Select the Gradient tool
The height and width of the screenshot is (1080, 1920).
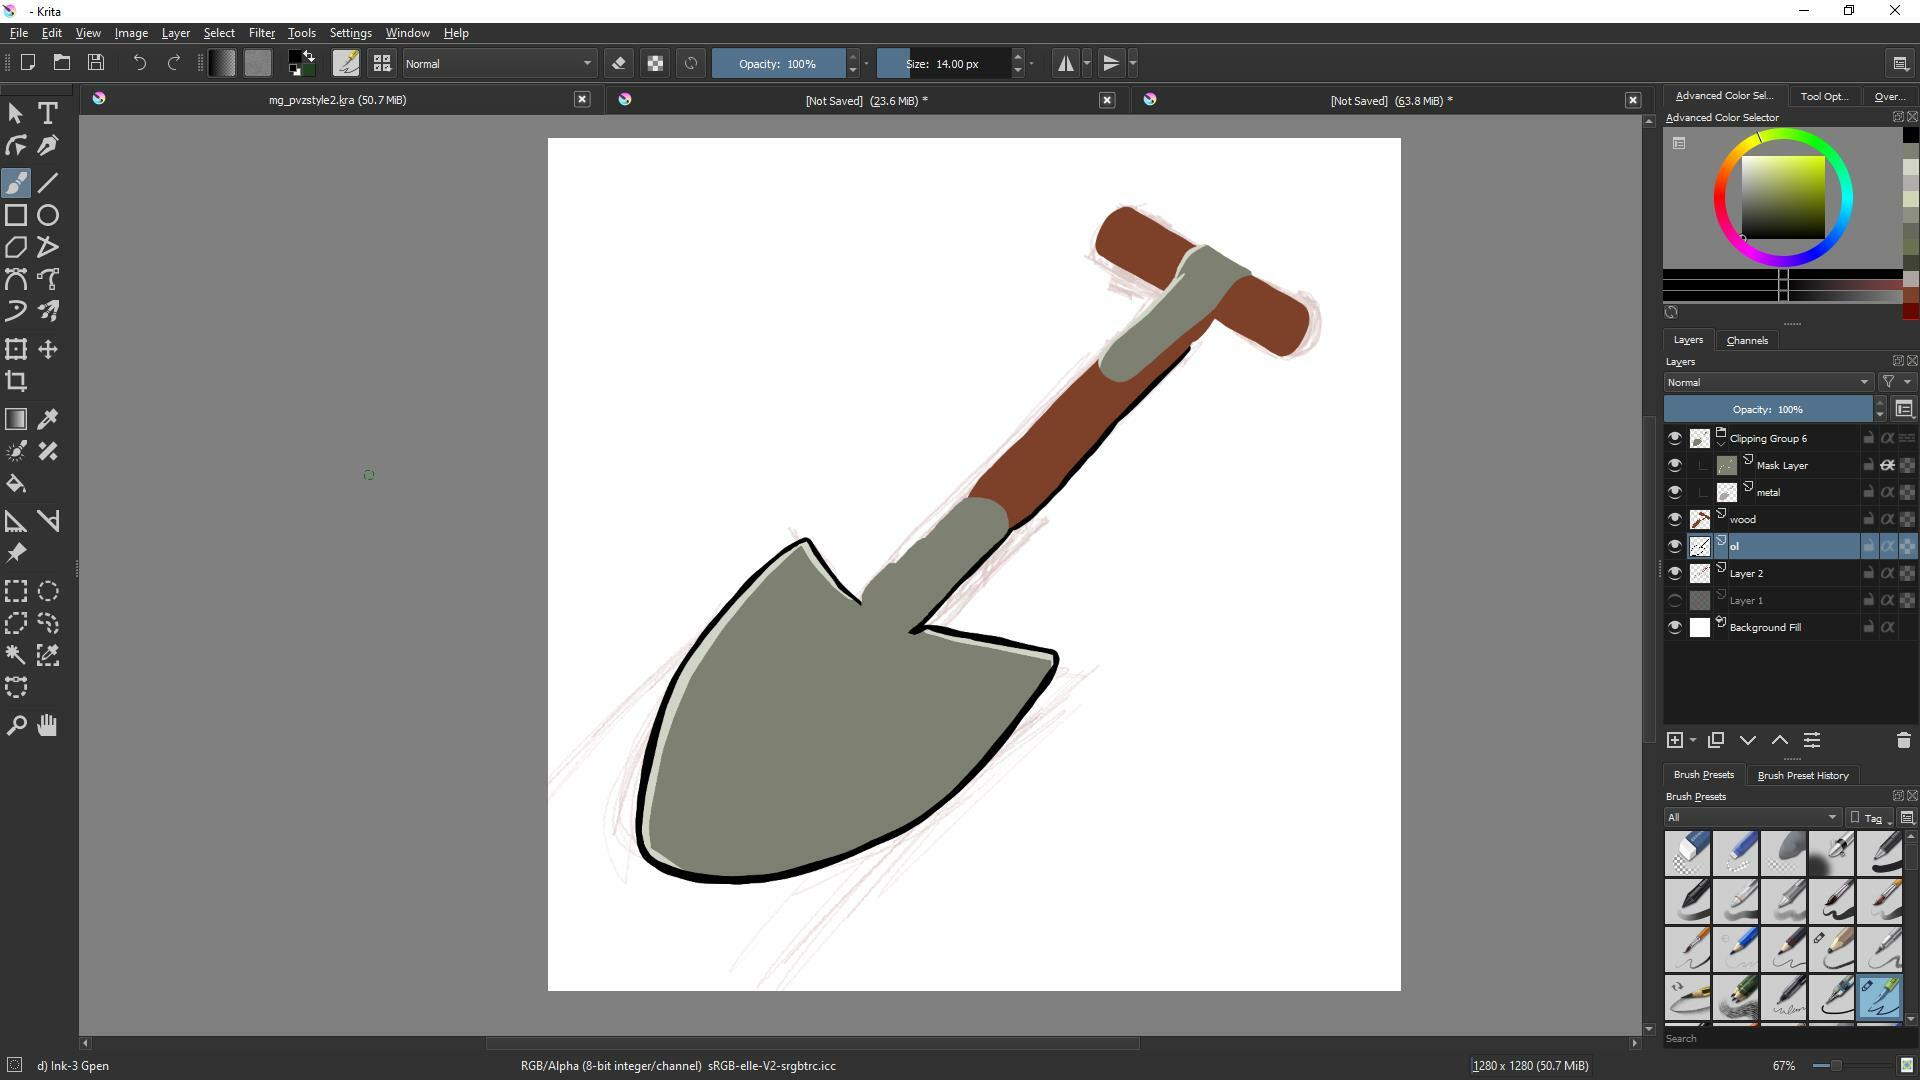[x=16, y=419]
